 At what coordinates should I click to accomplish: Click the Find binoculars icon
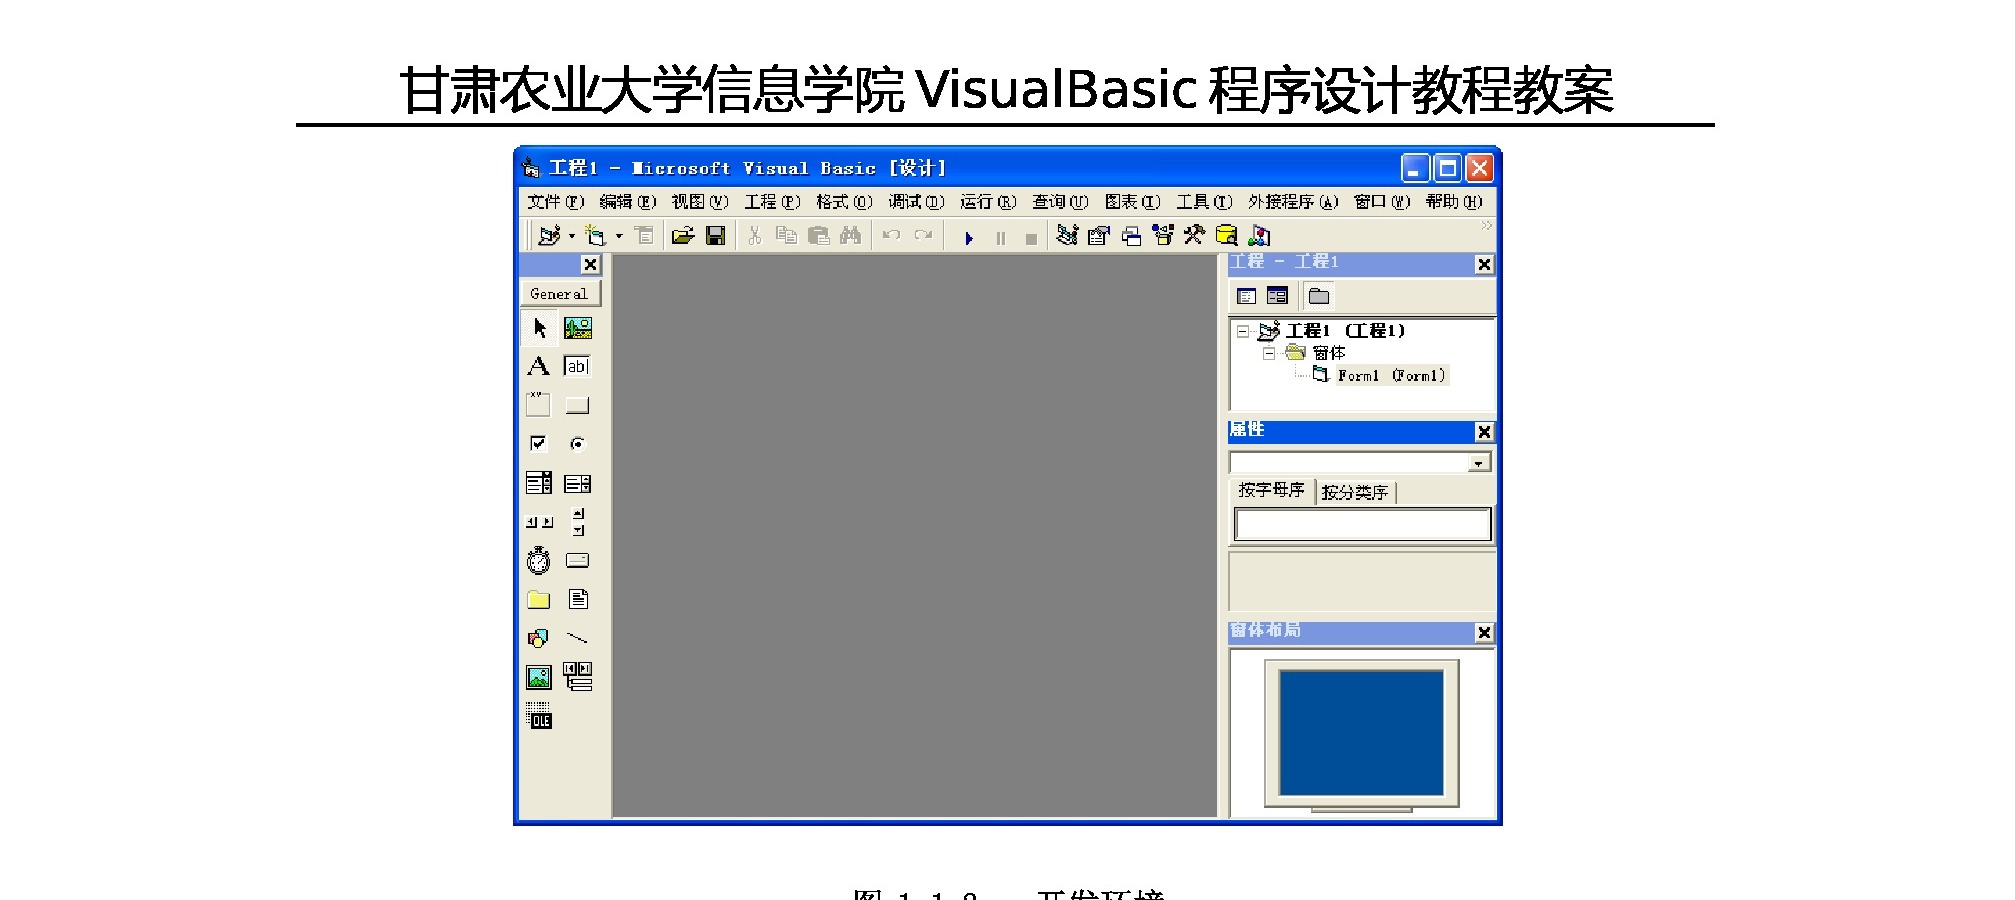[851, 235]
